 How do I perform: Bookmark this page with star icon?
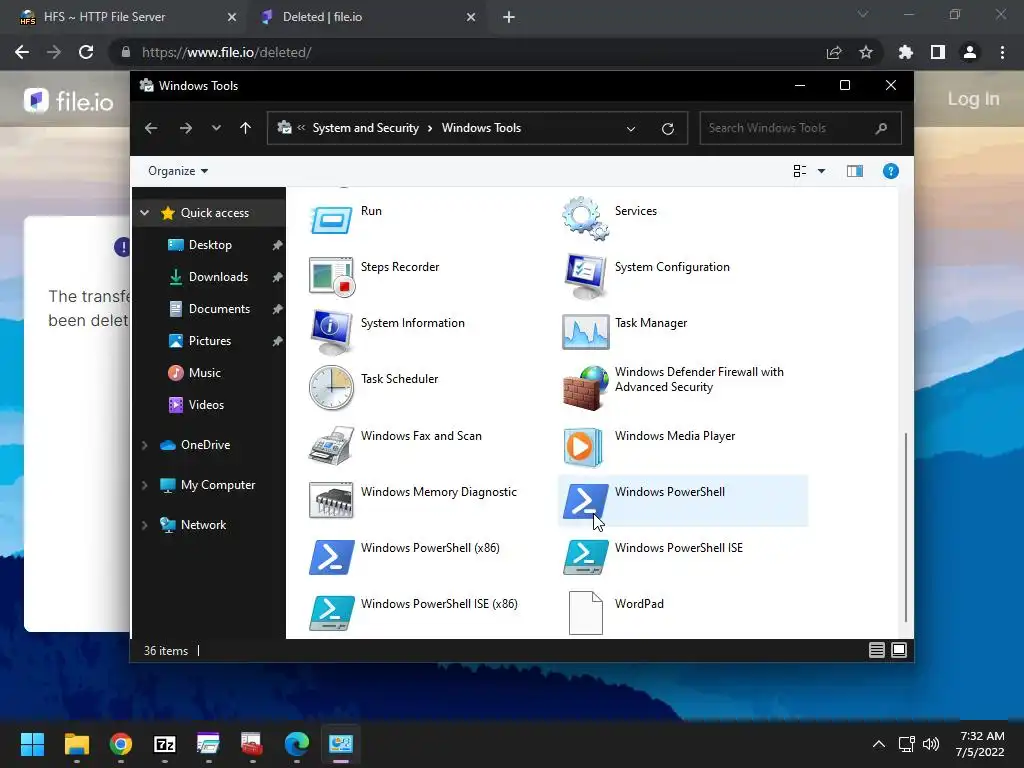866,52
